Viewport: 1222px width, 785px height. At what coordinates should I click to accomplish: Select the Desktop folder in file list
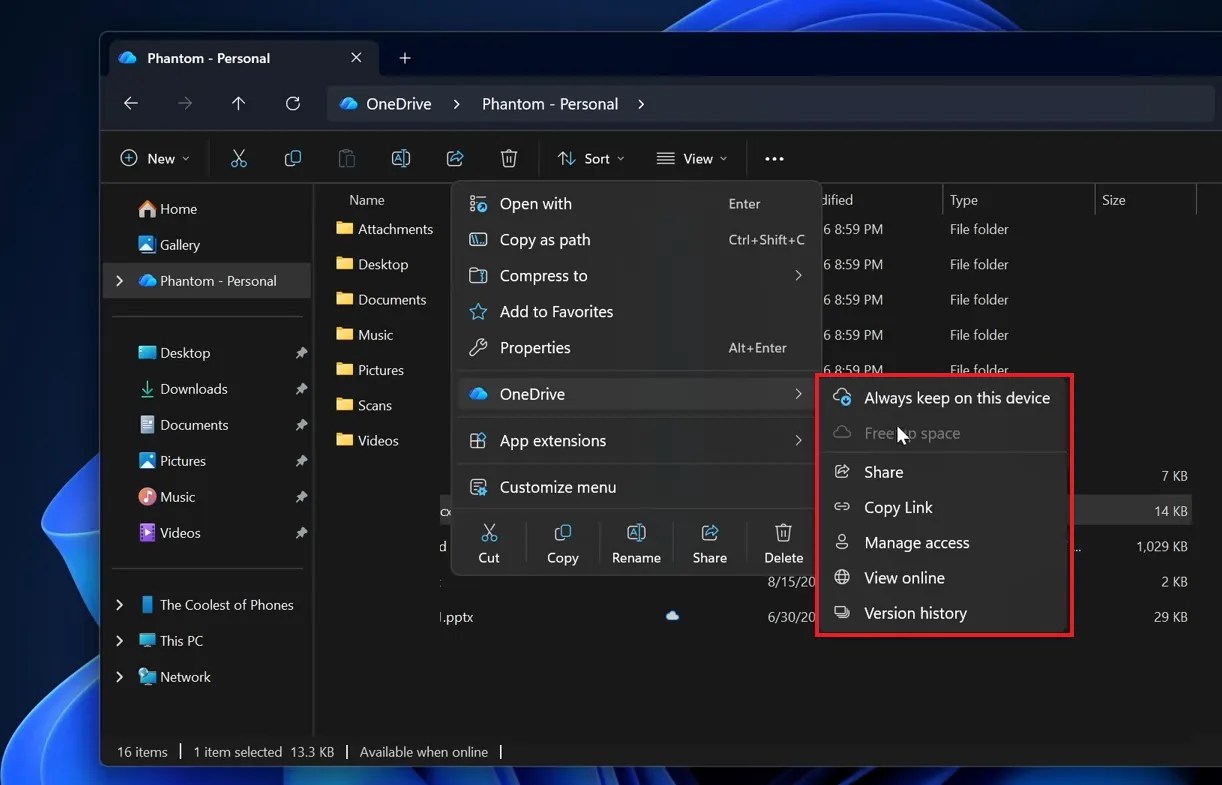372,264
